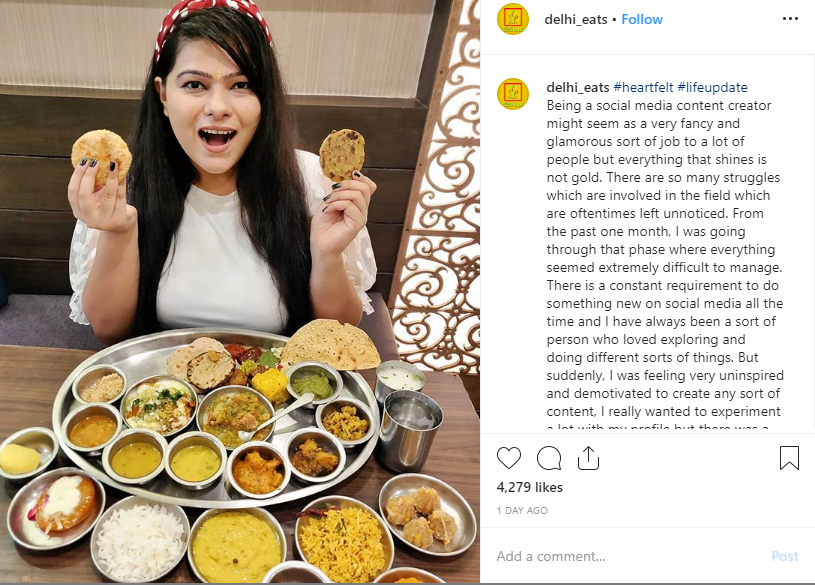Viewport: 815px width, 585px height.
Task: Click delhi_eats avatar beside the caption
Action: 512,94
